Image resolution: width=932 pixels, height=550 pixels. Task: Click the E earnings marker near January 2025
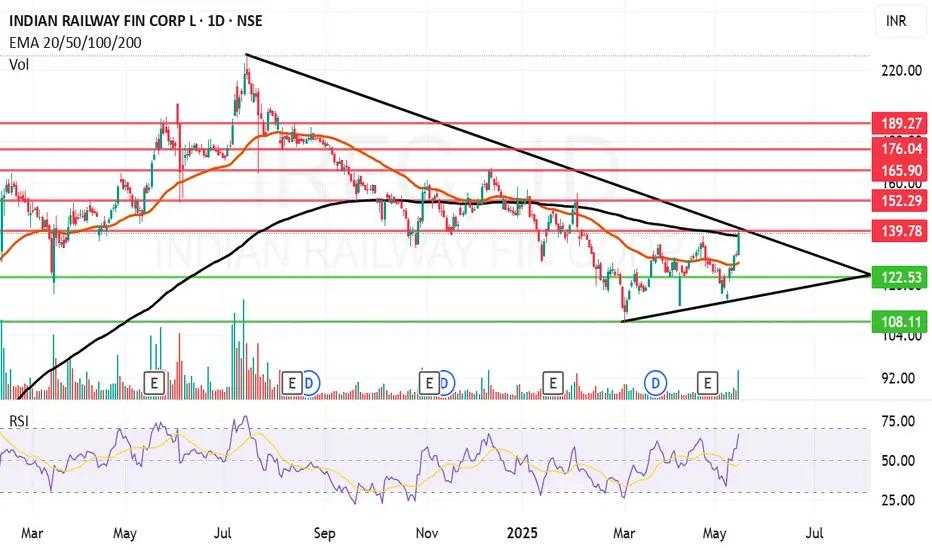(x=553, y=384)
